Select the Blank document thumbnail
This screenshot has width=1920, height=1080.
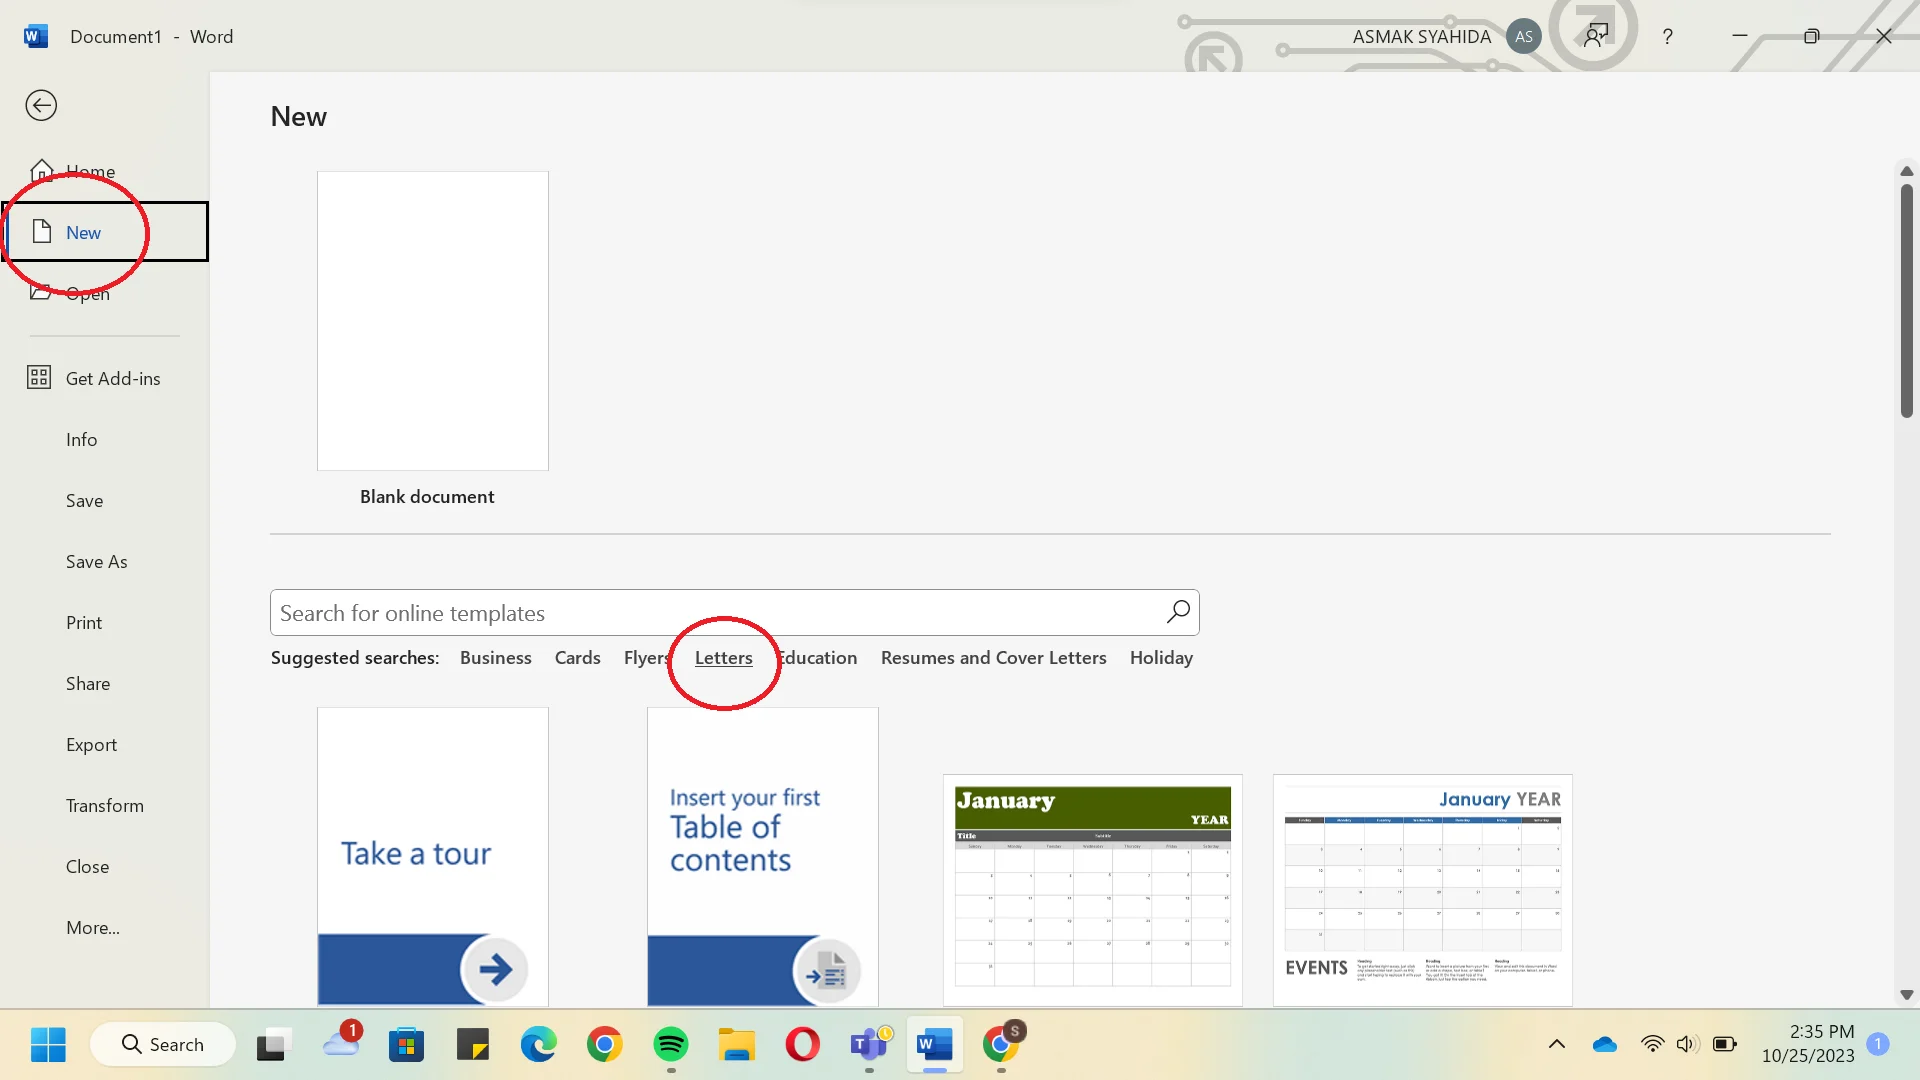[432, 321]
